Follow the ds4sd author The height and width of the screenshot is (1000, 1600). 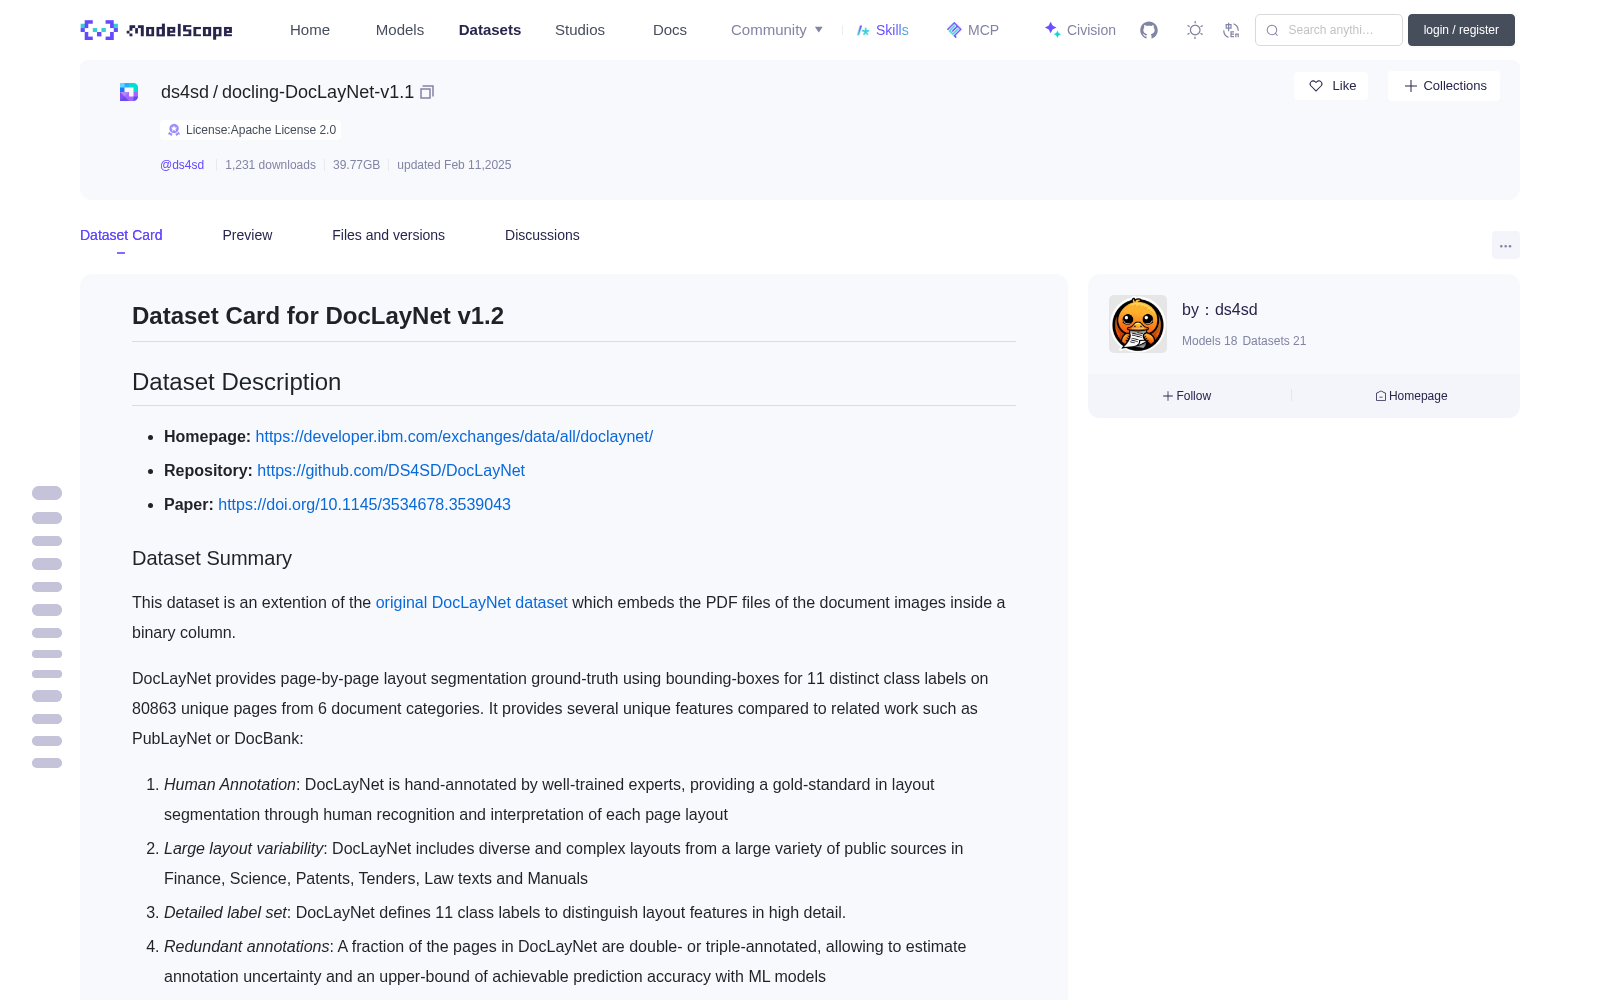(1187, 396)
